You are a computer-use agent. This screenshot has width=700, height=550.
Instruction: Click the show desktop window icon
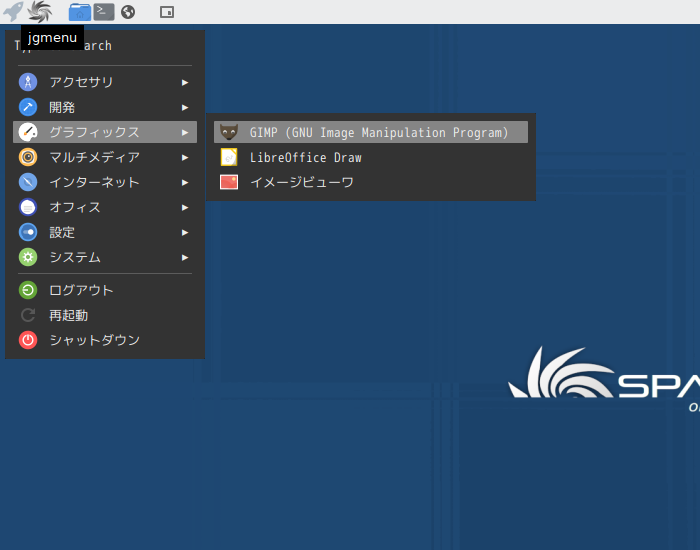click(167, 12)
